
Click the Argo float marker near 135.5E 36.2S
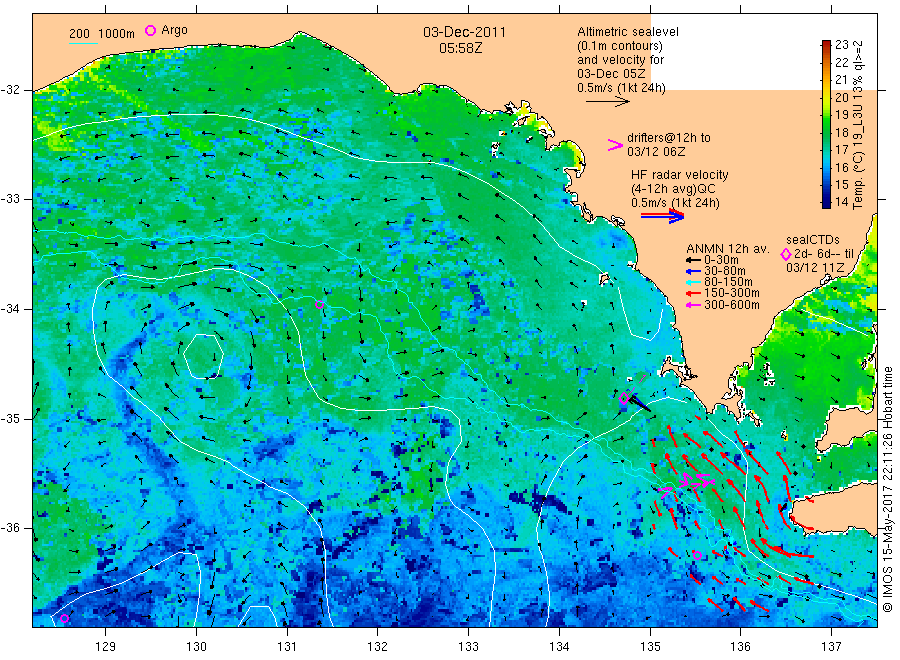[697, 555]
